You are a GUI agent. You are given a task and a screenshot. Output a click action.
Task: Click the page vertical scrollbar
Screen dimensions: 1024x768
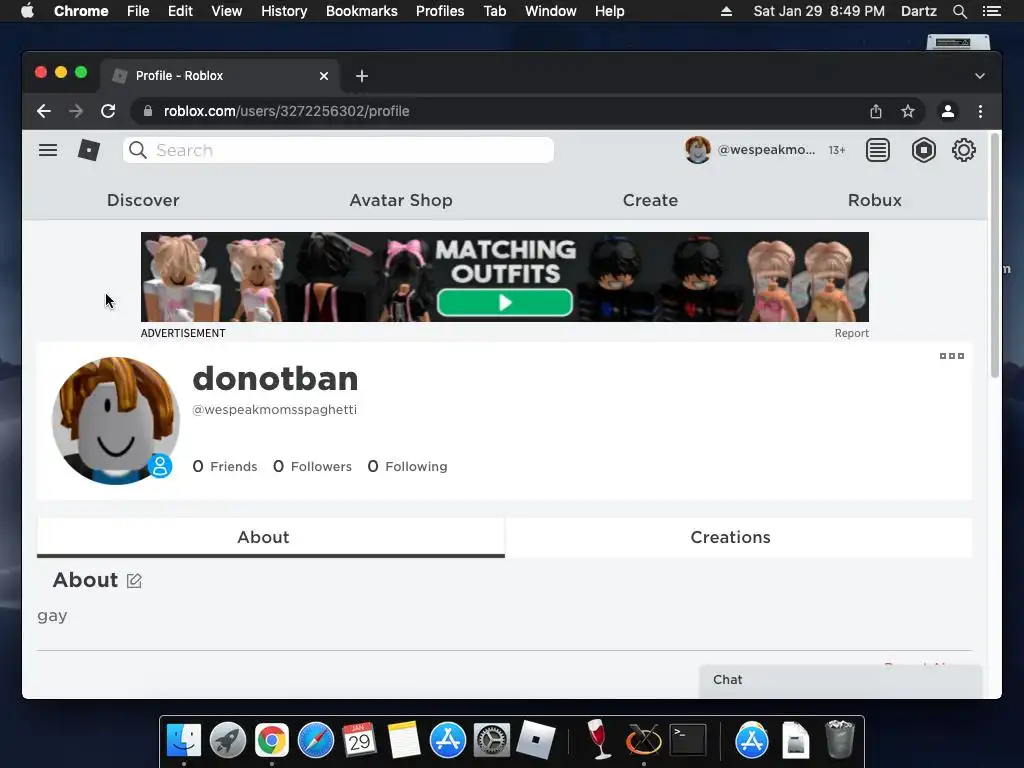click(x=995, y=256)
